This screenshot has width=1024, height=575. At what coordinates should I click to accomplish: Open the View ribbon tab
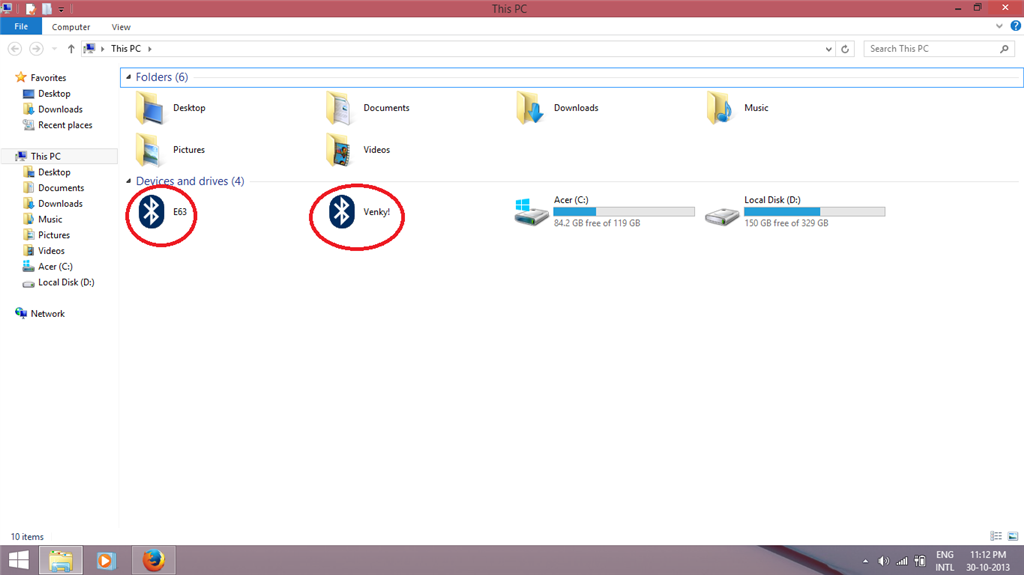point(121,27)
